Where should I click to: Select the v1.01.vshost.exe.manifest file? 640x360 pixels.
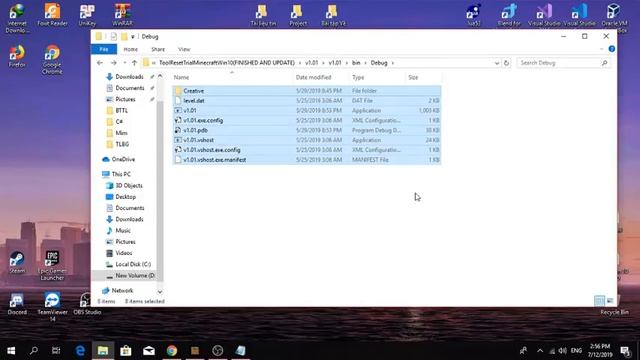[x=306, y=160]
